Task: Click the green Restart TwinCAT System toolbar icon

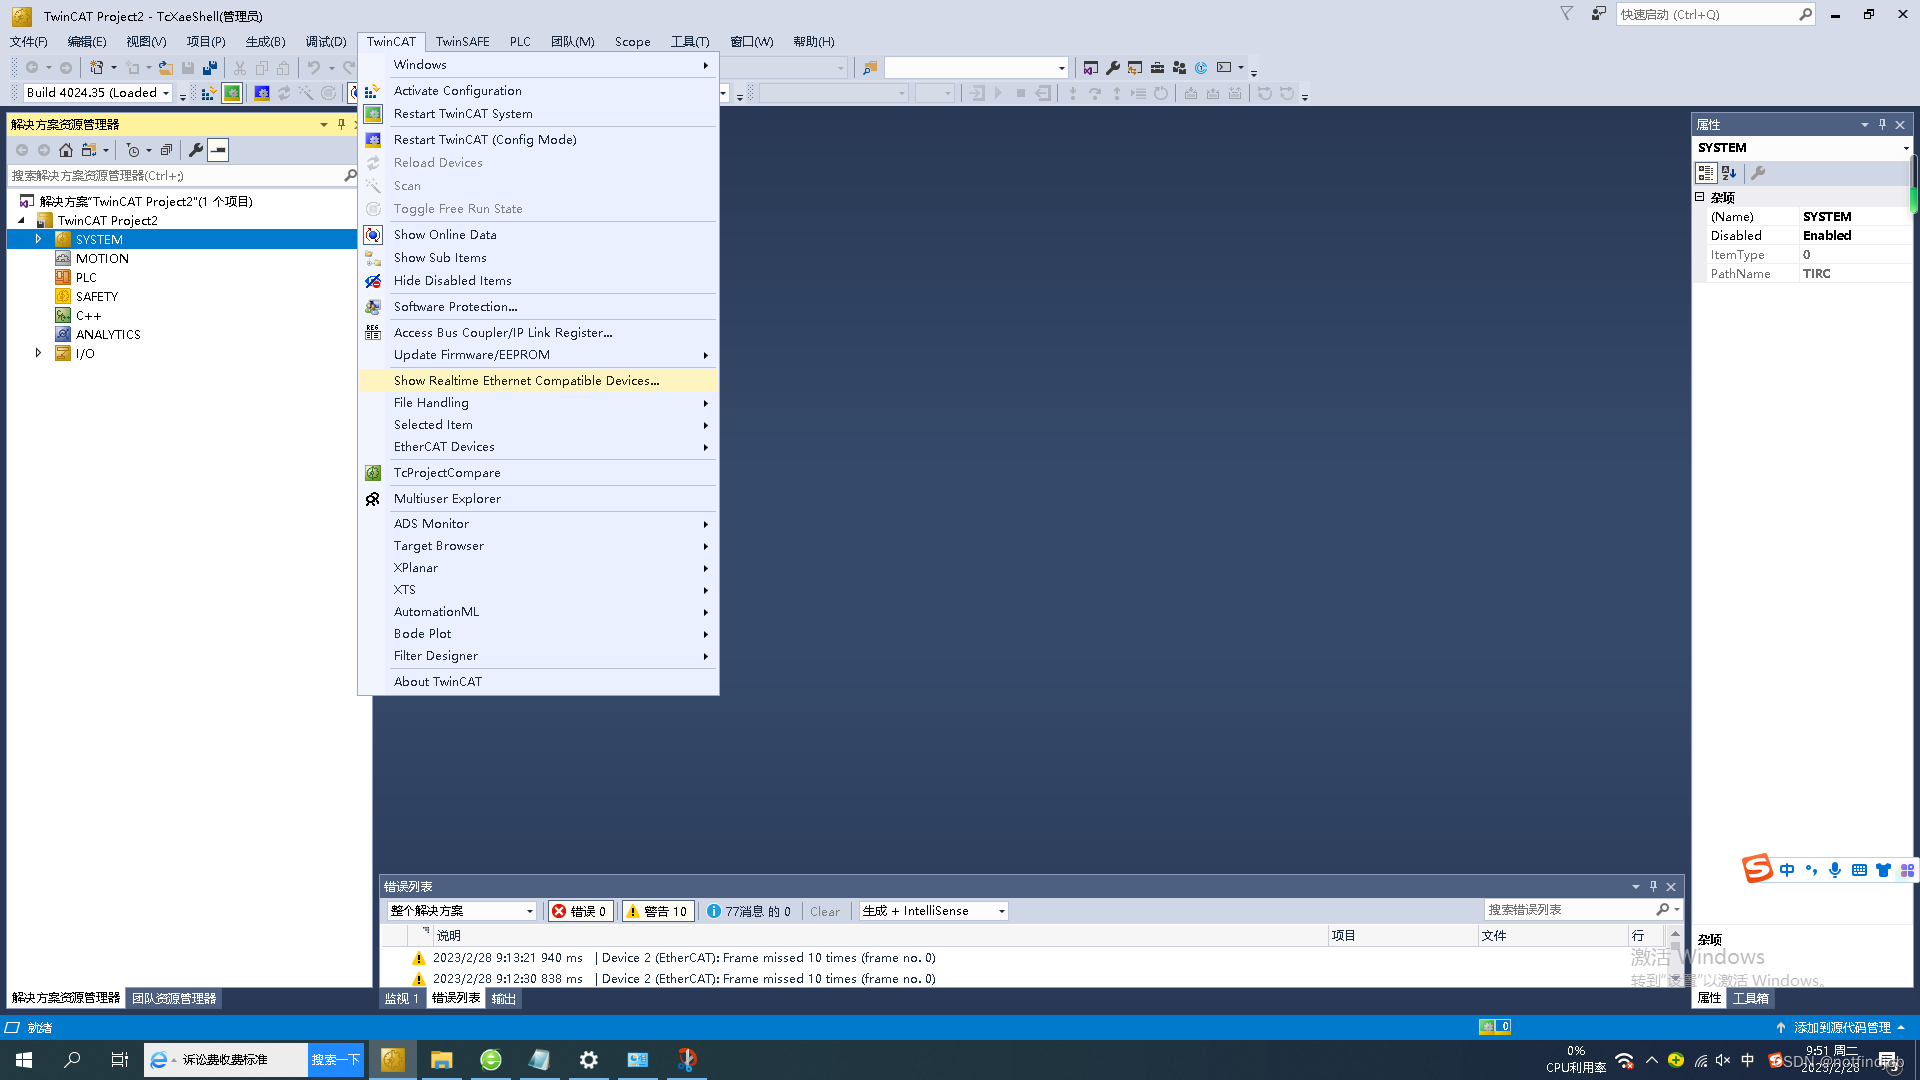Action: coord(231,93)
